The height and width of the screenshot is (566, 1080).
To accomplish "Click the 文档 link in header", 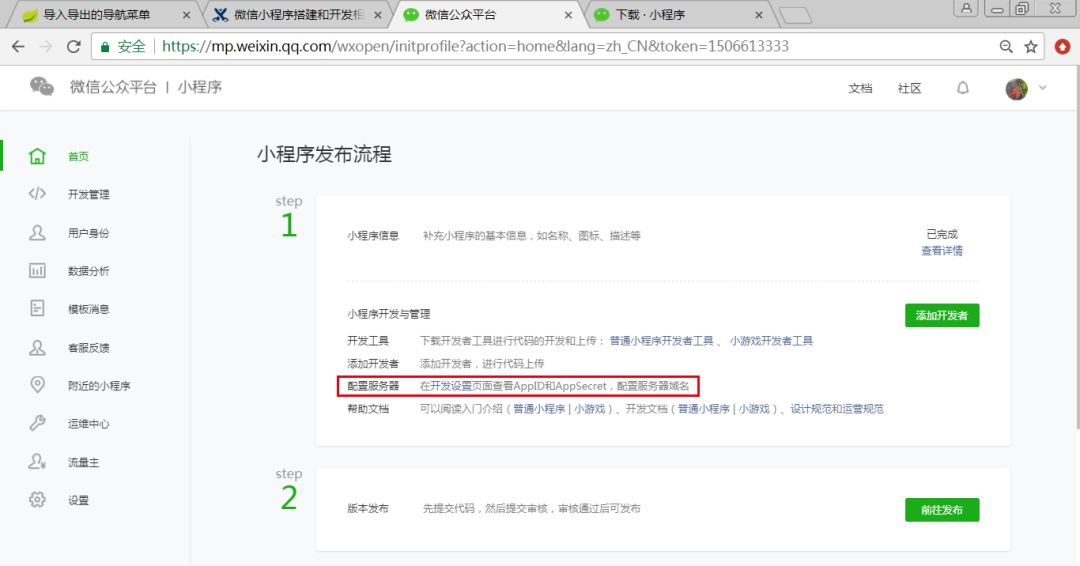I will (x=860, y=88).
